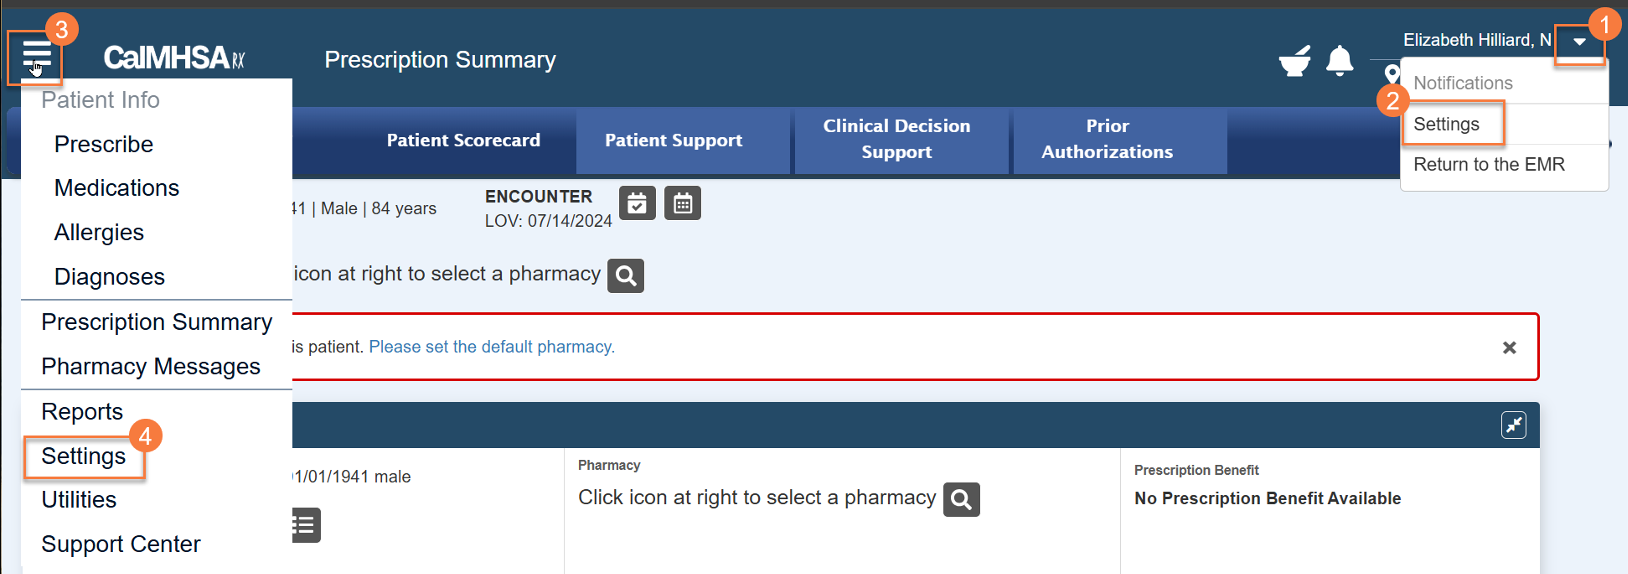
Task: Choose Return to the EMR
Action: click(1488, 164)
